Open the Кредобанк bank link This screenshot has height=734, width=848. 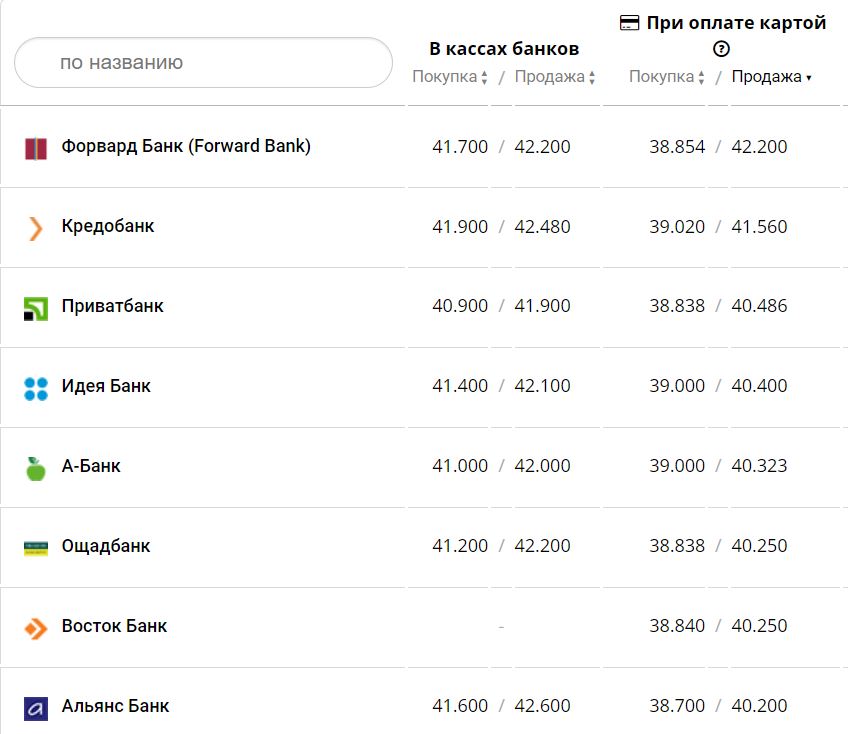108,226
